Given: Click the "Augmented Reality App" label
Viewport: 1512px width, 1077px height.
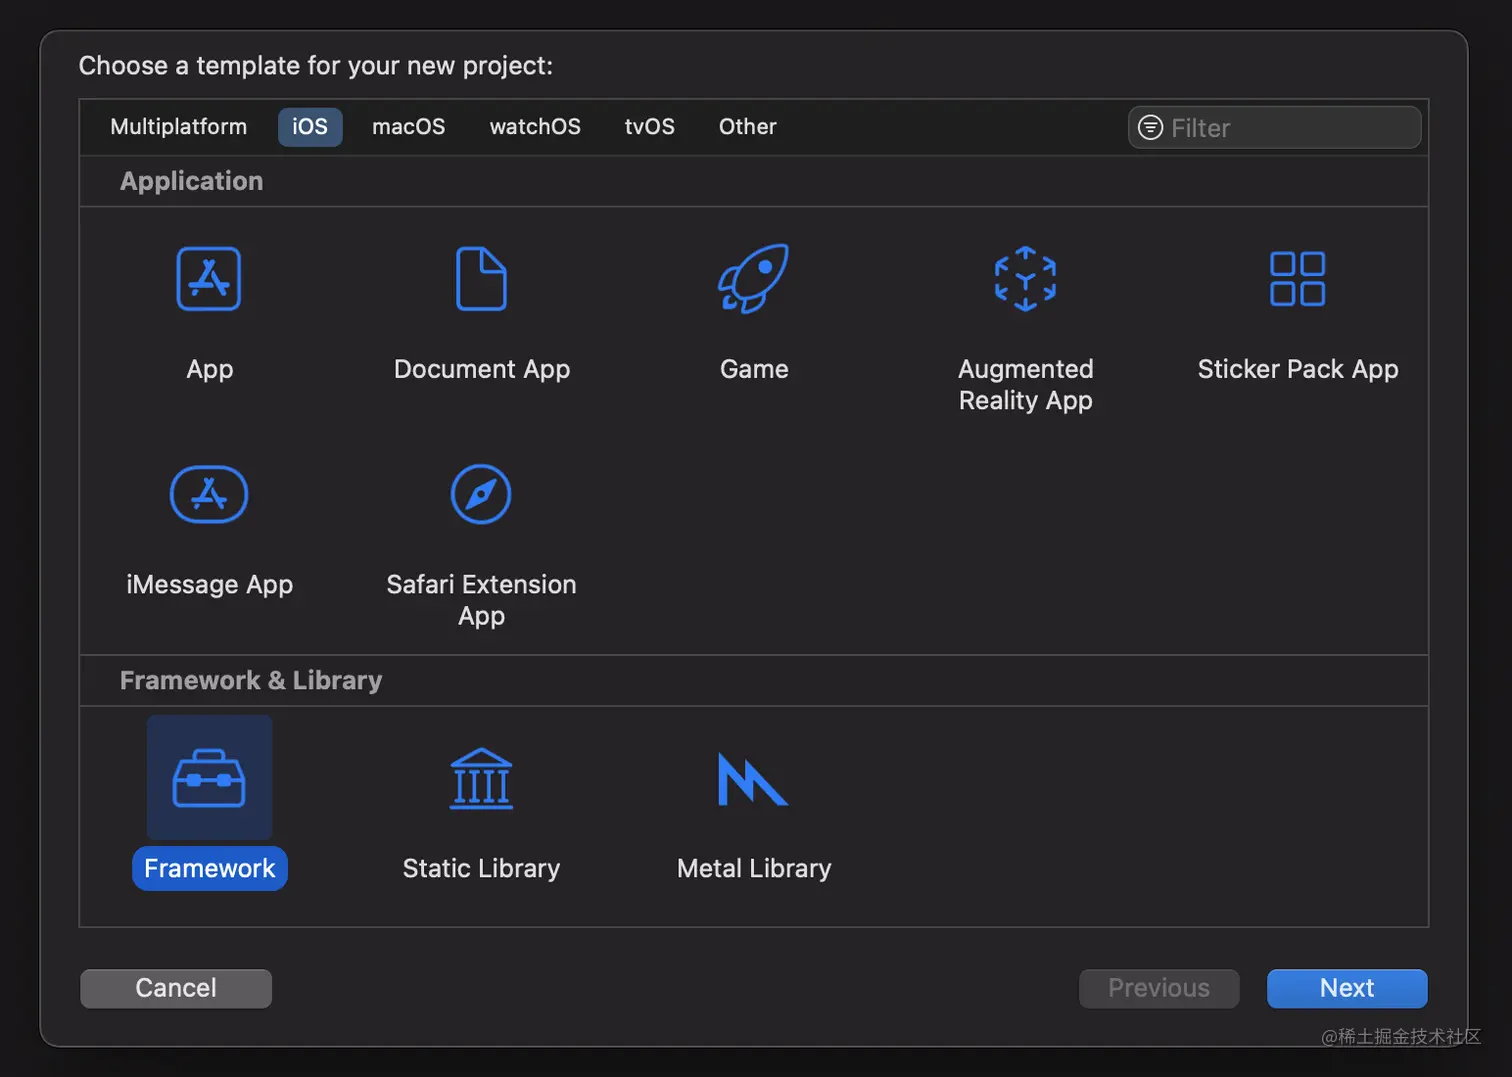Looking at the screenshot, I should pyautogui.click(x=1026, y=384).
